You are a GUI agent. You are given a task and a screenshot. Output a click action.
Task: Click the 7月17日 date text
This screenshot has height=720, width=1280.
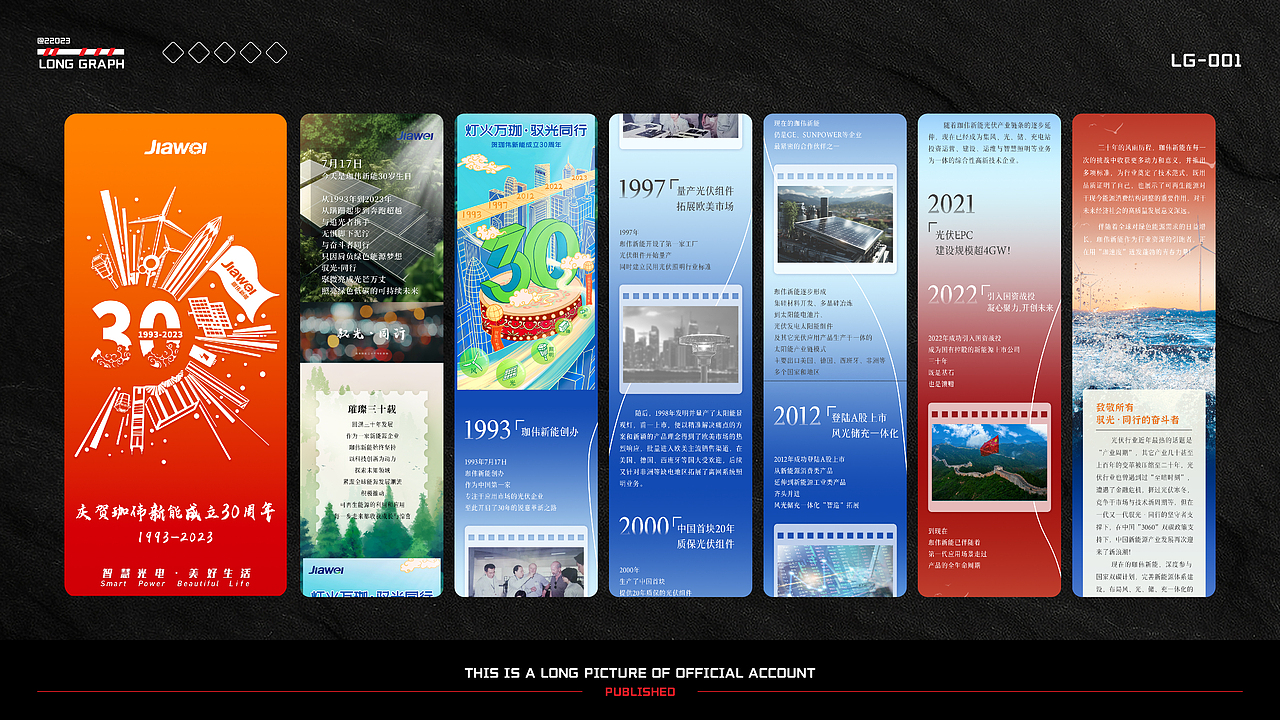(342, 163)
